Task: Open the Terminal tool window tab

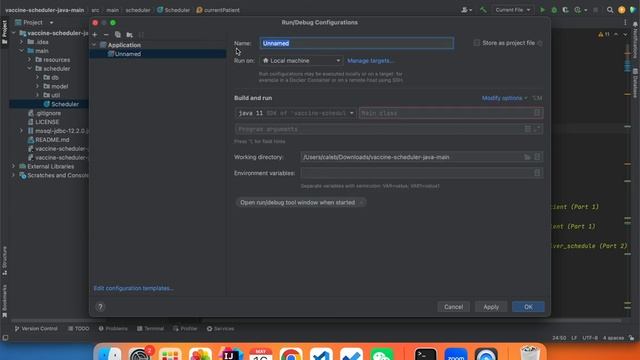Action: tap(151, 329)
